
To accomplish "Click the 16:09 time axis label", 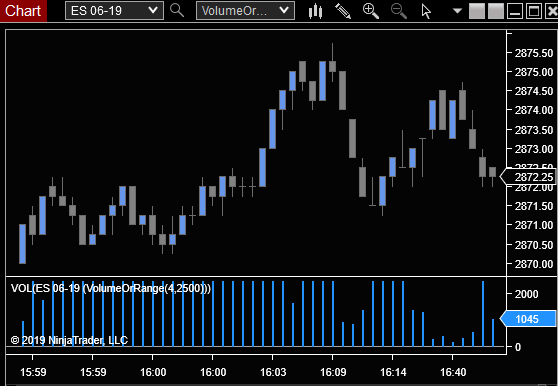I will click(x=333, y=372).
